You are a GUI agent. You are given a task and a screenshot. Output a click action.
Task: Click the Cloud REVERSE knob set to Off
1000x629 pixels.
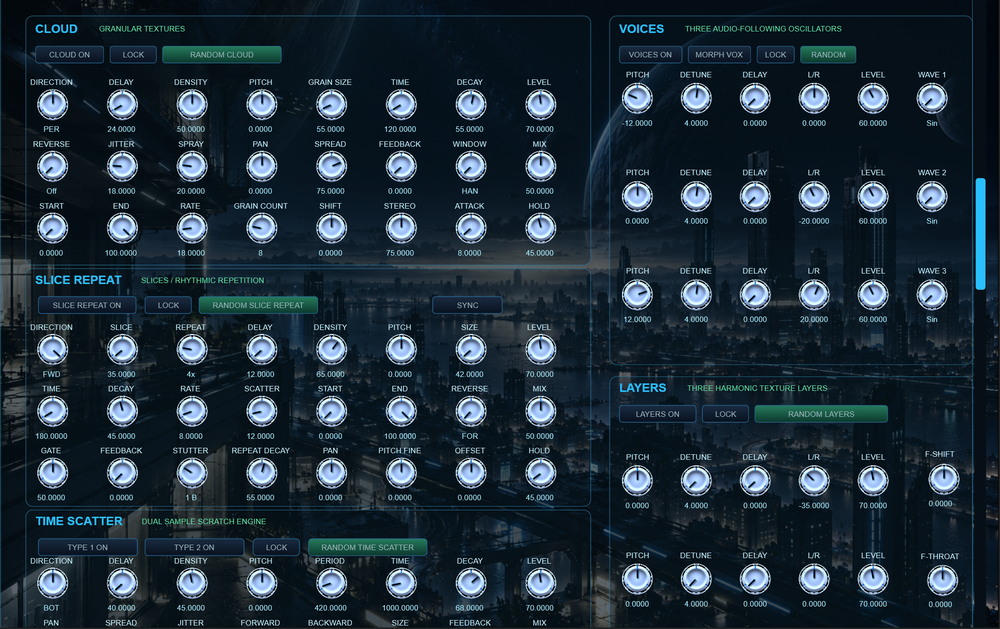[x=52, y=166]
